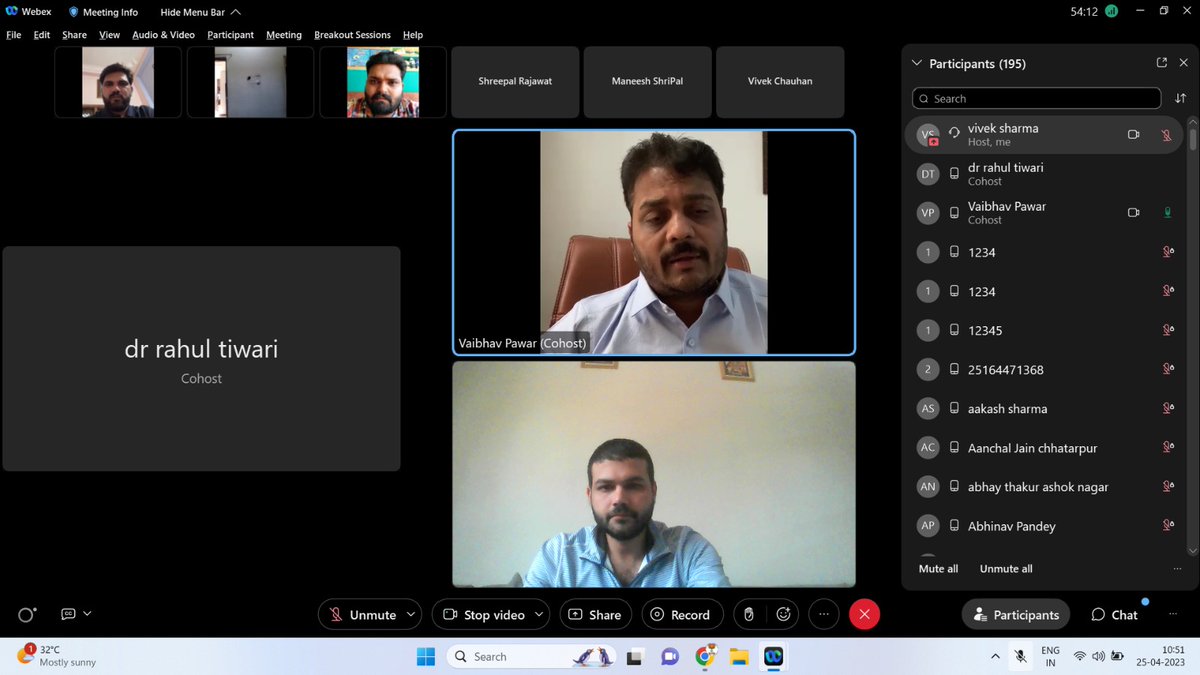
Task: Toggle Unmute for your microphone
Action: pyautogui.click(x=363, y=615)
